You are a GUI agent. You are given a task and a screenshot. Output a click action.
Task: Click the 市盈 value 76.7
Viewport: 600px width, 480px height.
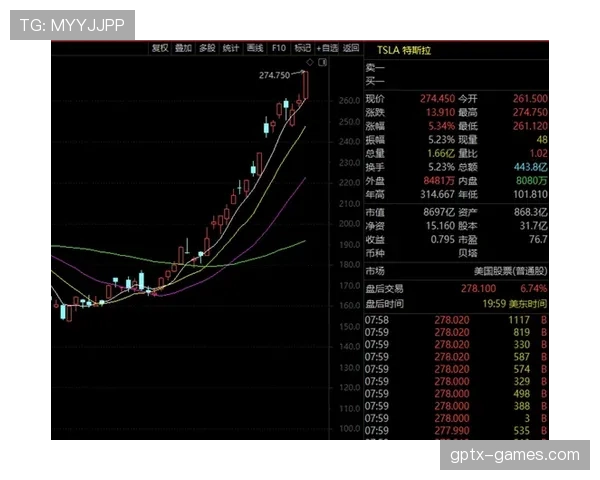pyautogui.click(x=538, y=240)
